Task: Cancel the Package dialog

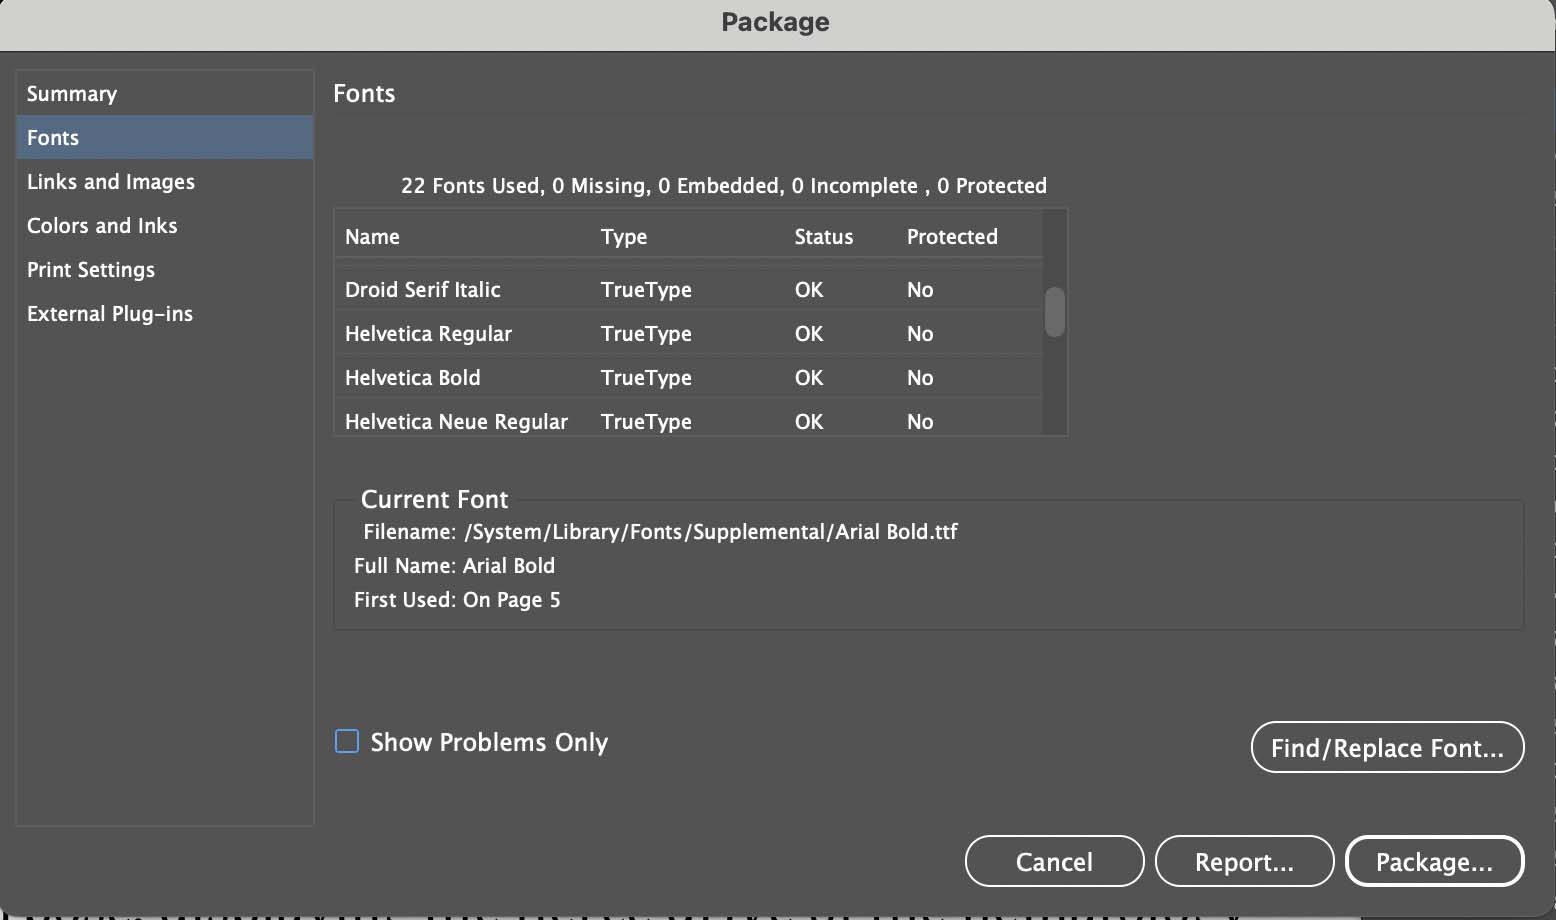Action: (1054, 861)
